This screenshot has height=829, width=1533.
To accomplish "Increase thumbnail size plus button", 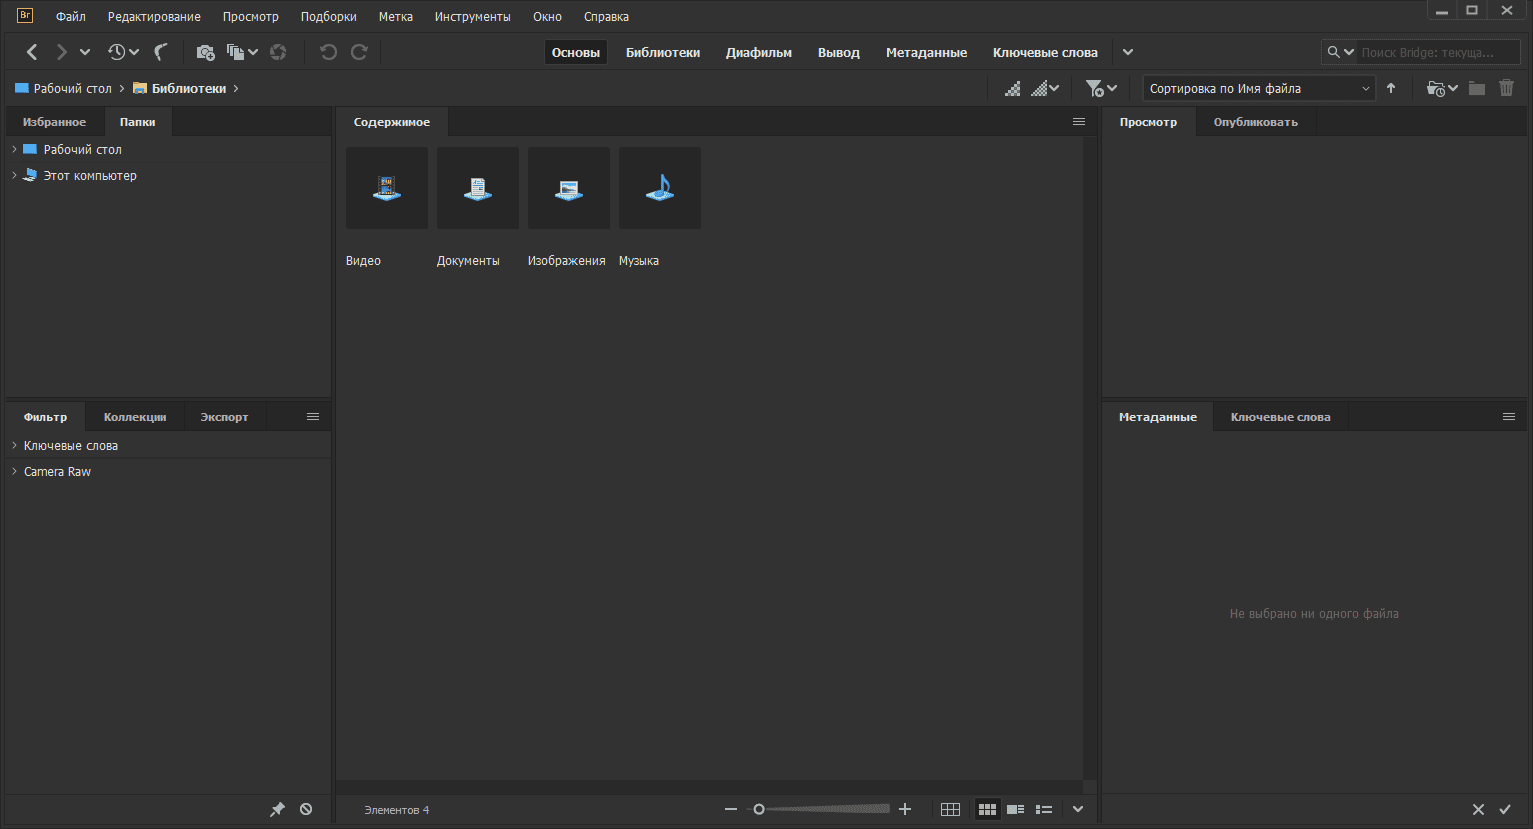I will pos(905,809).
